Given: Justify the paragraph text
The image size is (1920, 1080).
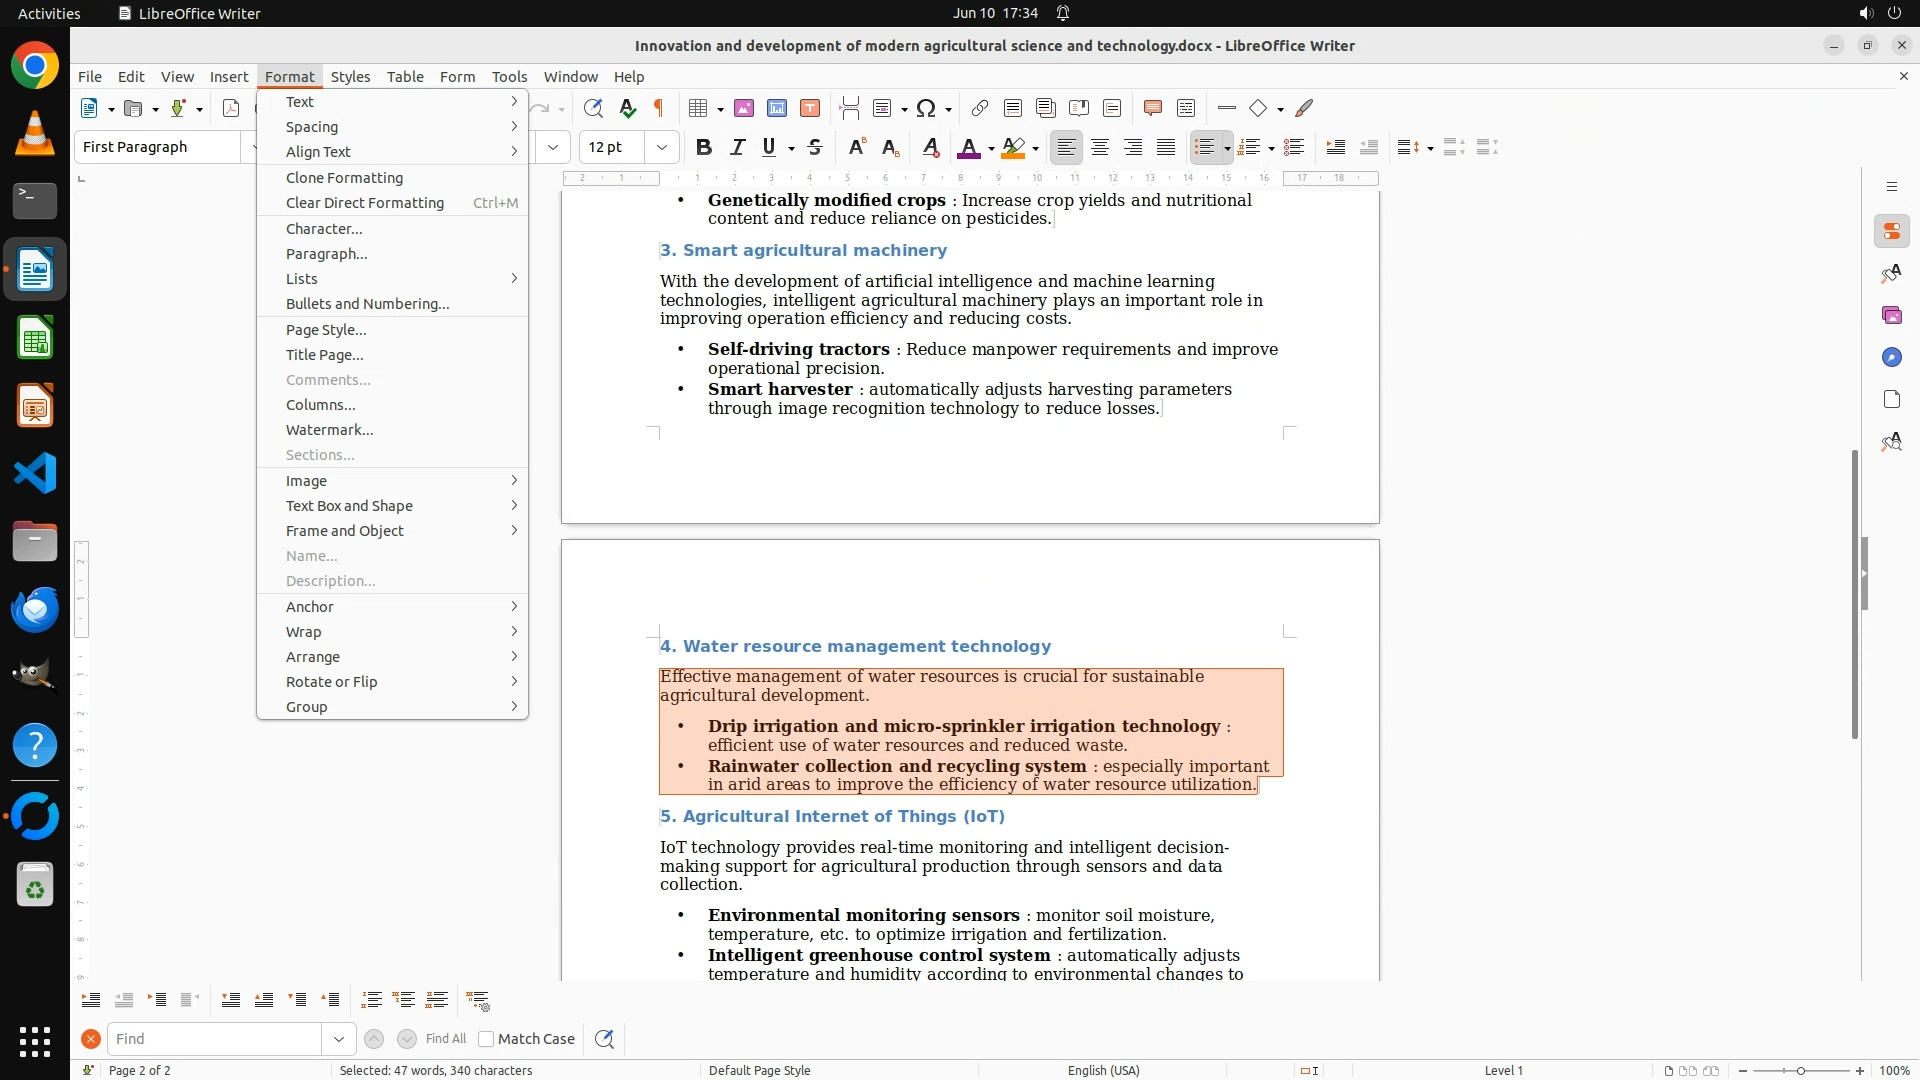Looking at the screenshot, I should coord(1166,147).
